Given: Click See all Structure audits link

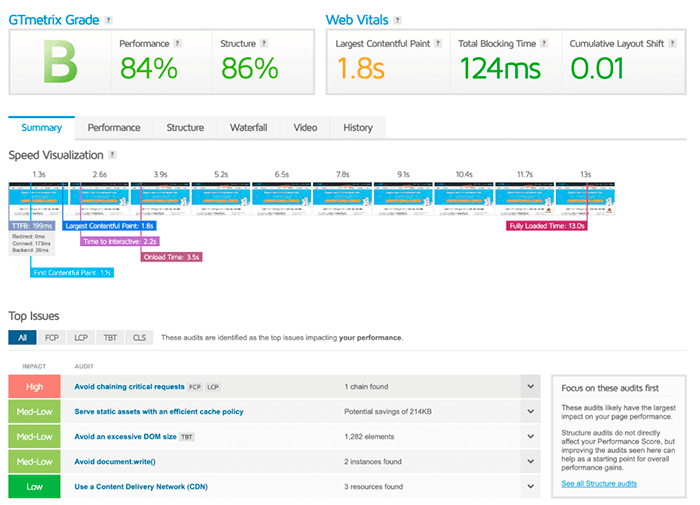Looking at the screenshot, I should point(599,484).
